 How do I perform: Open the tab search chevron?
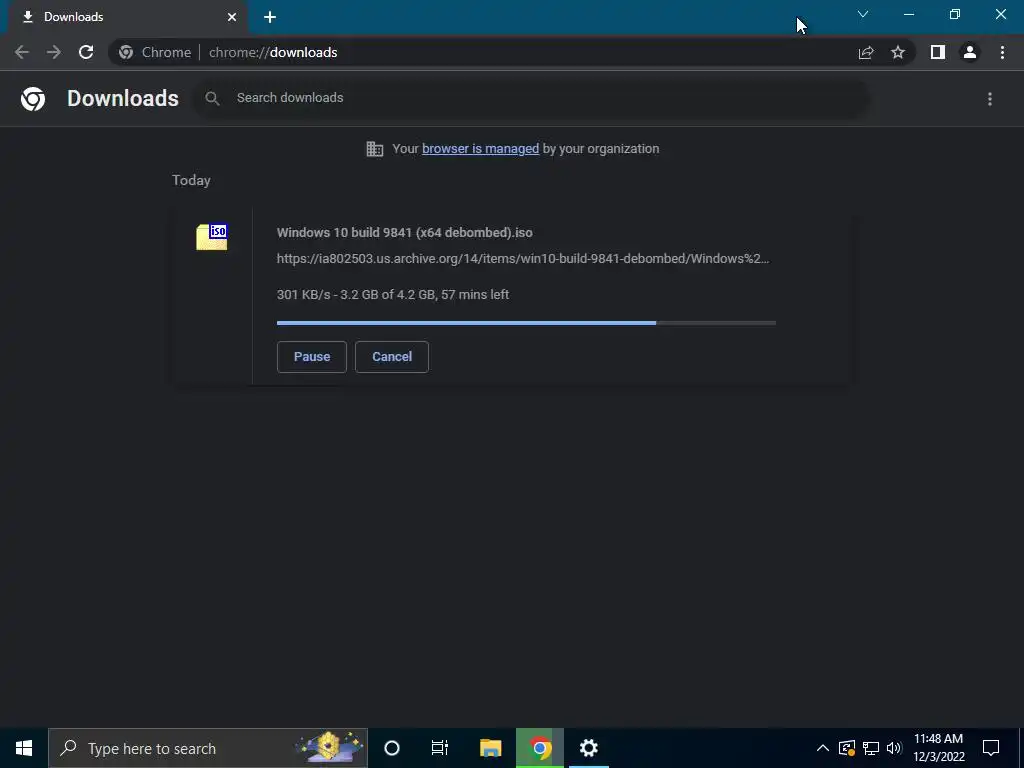click(x=863, y=14)
